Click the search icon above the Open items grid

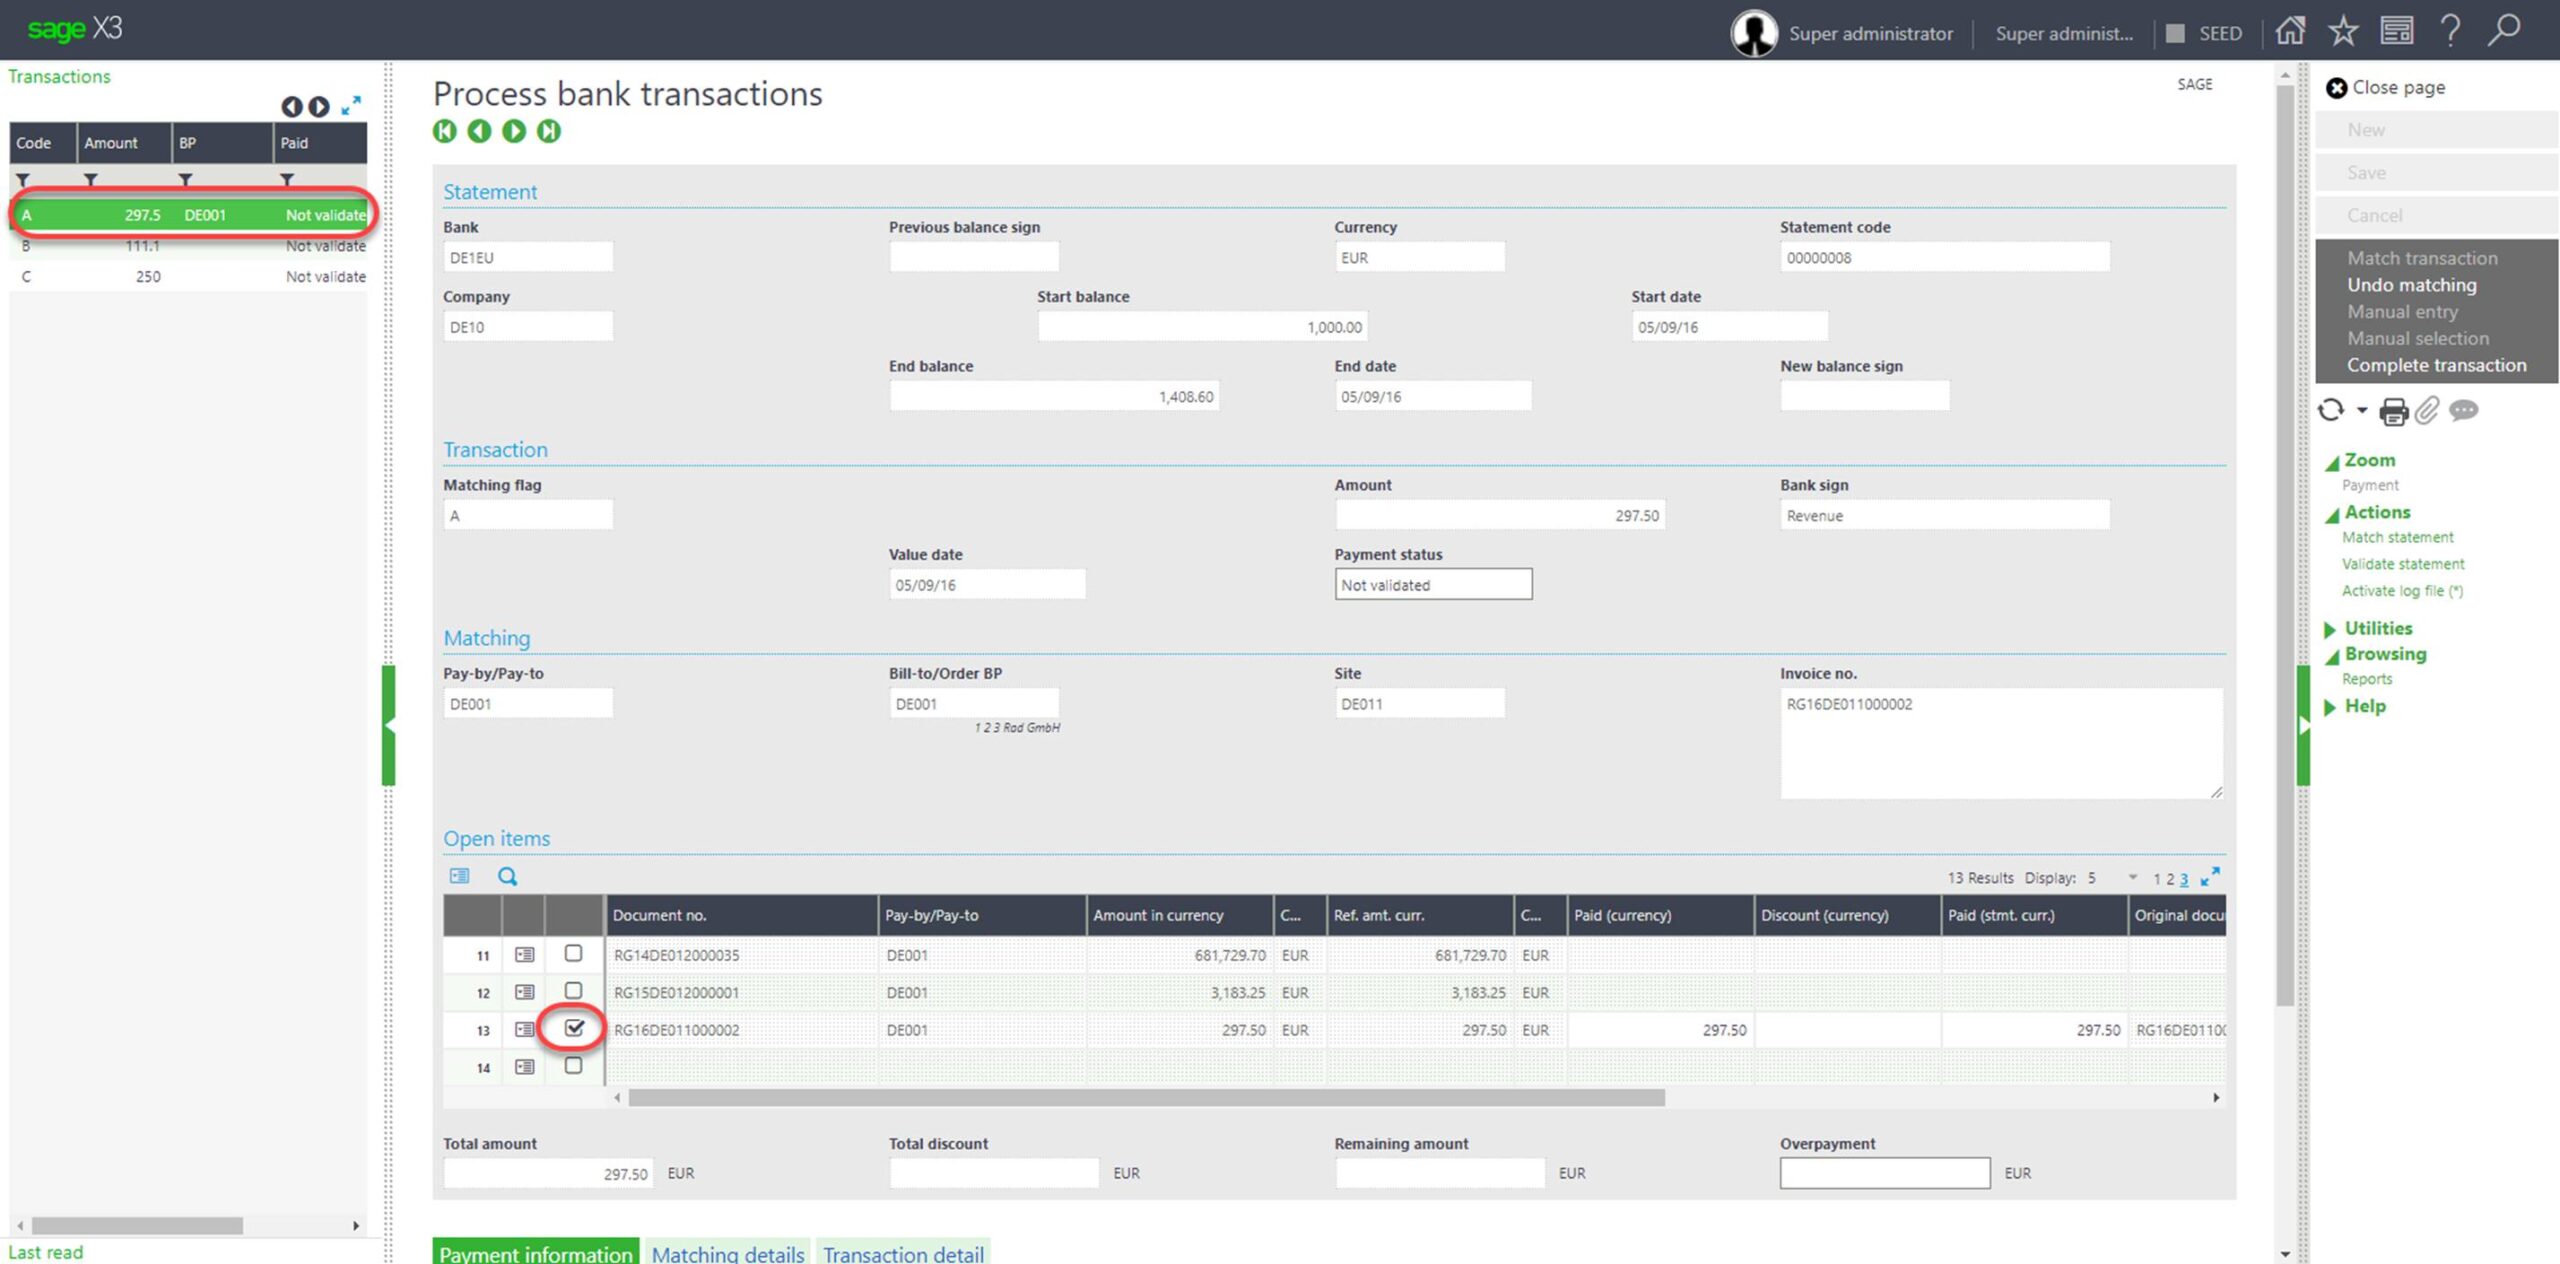tap(508, 877)
